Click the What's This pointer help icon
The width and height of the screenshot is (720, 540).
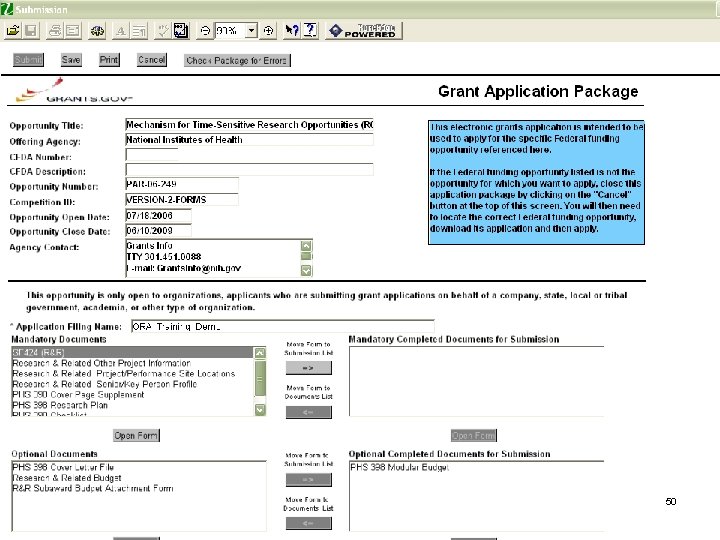pos(292,31)
